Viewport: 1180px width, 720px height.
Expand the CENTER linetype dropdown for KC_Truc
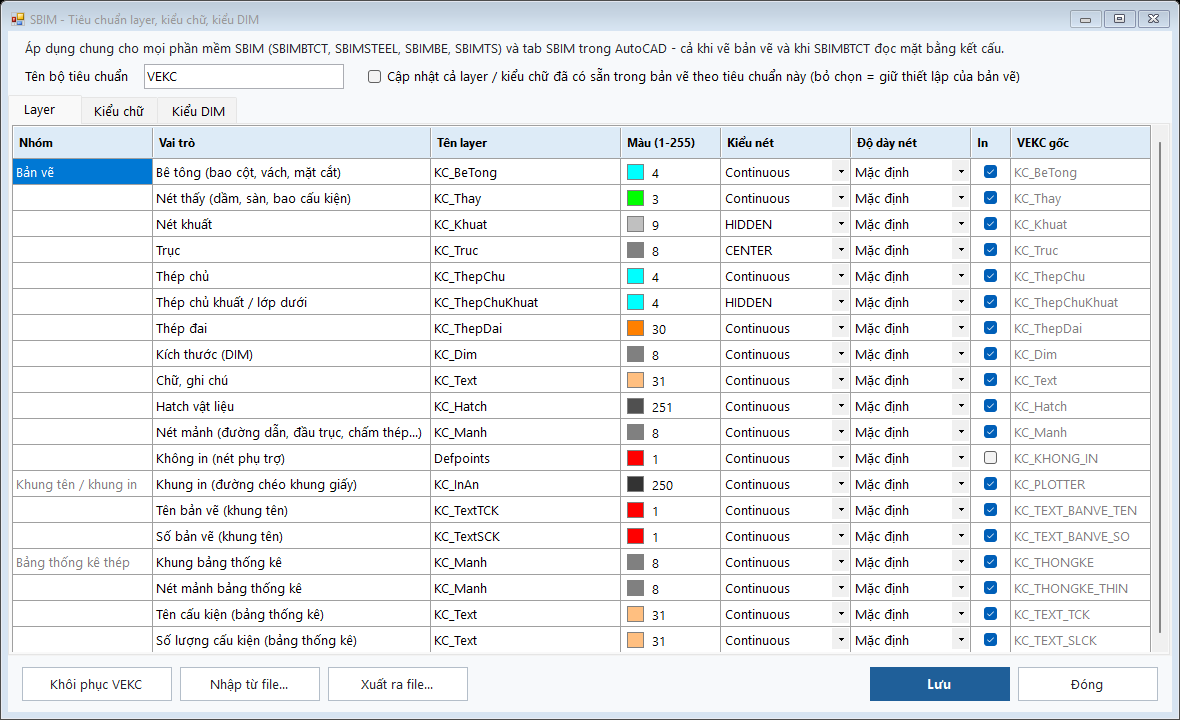pos(841,251)
